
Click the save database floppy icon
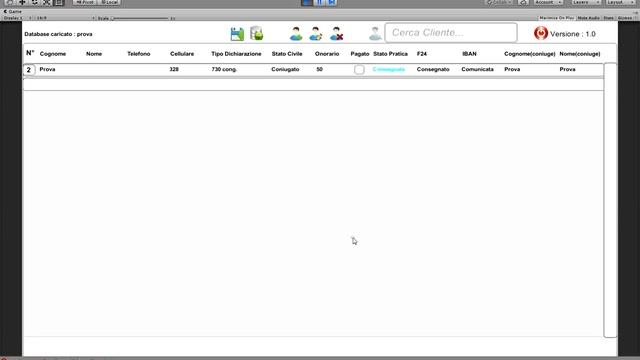pos(237,34)
